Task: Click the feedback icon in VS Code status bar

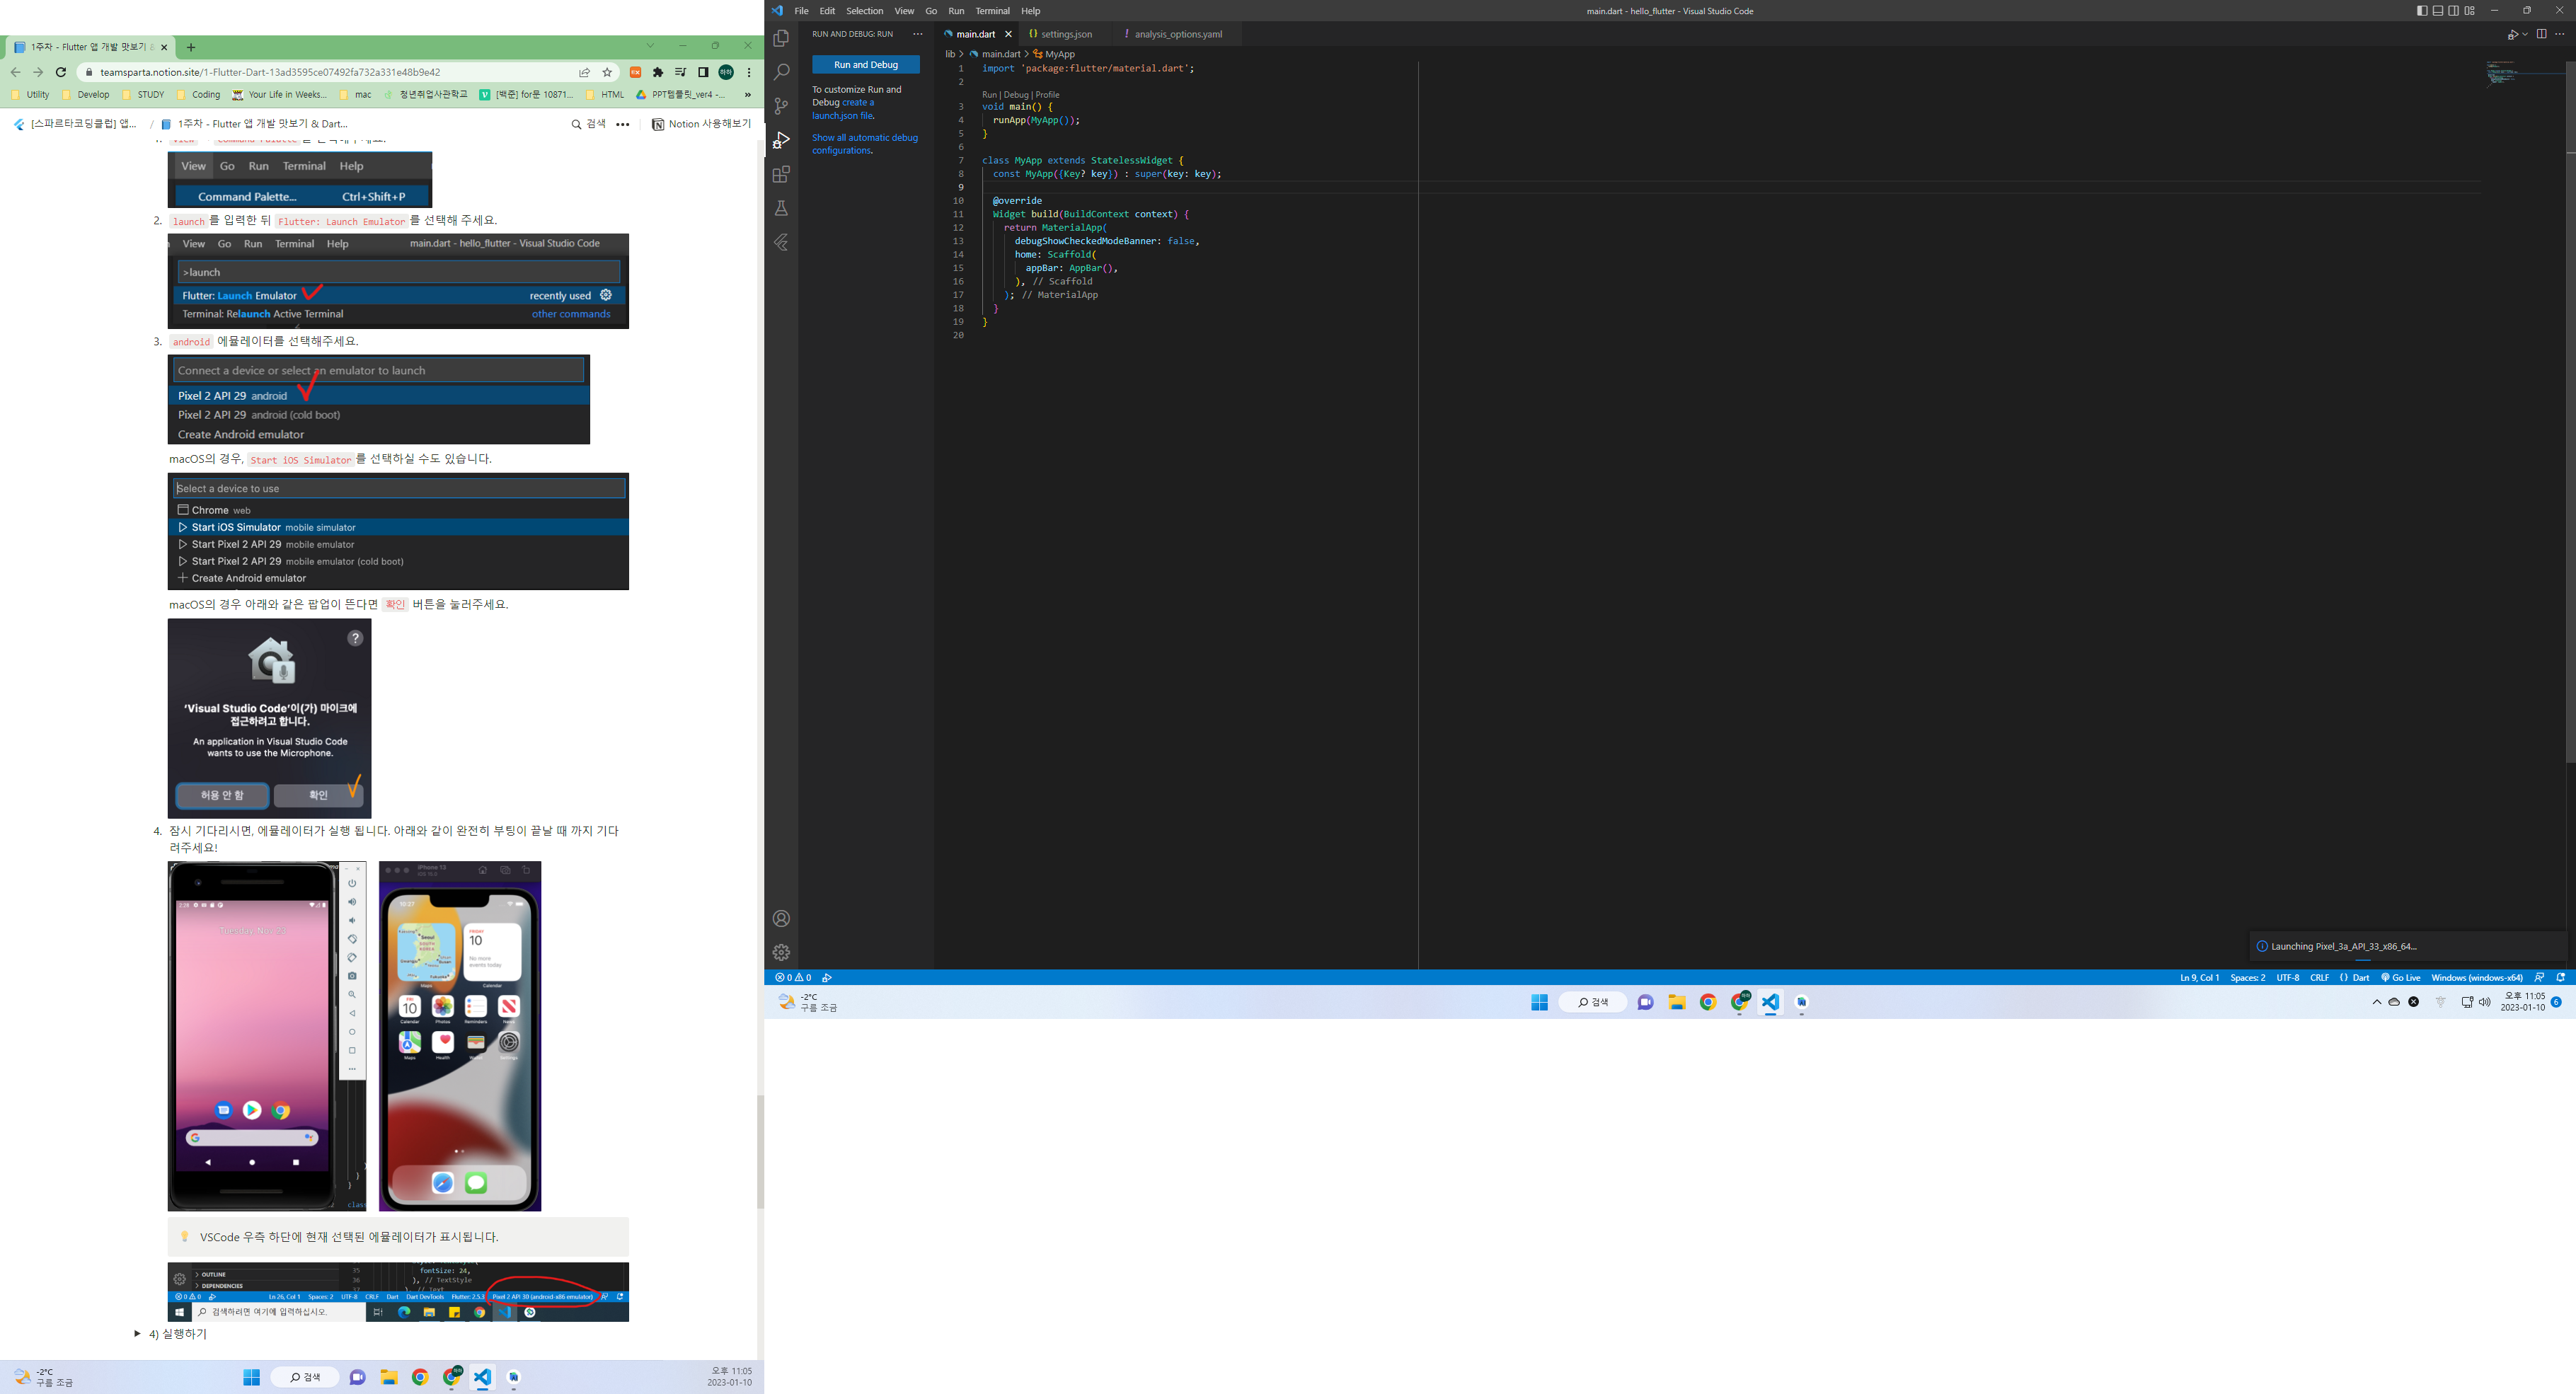Action: (x=2539, y=978)
